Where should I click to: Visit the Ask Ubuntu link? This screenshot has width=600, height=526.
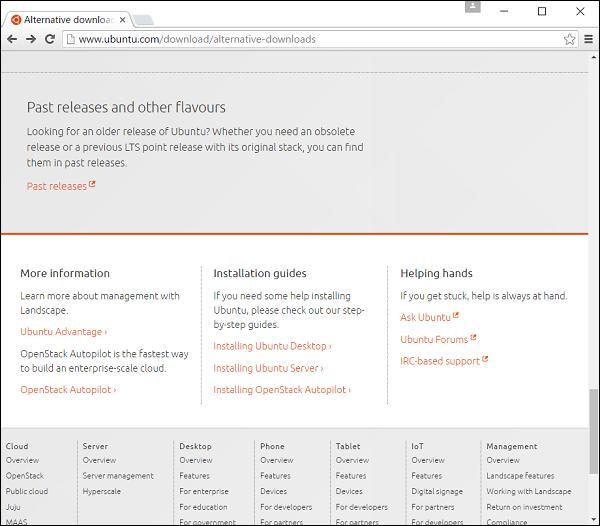point(428,317)
